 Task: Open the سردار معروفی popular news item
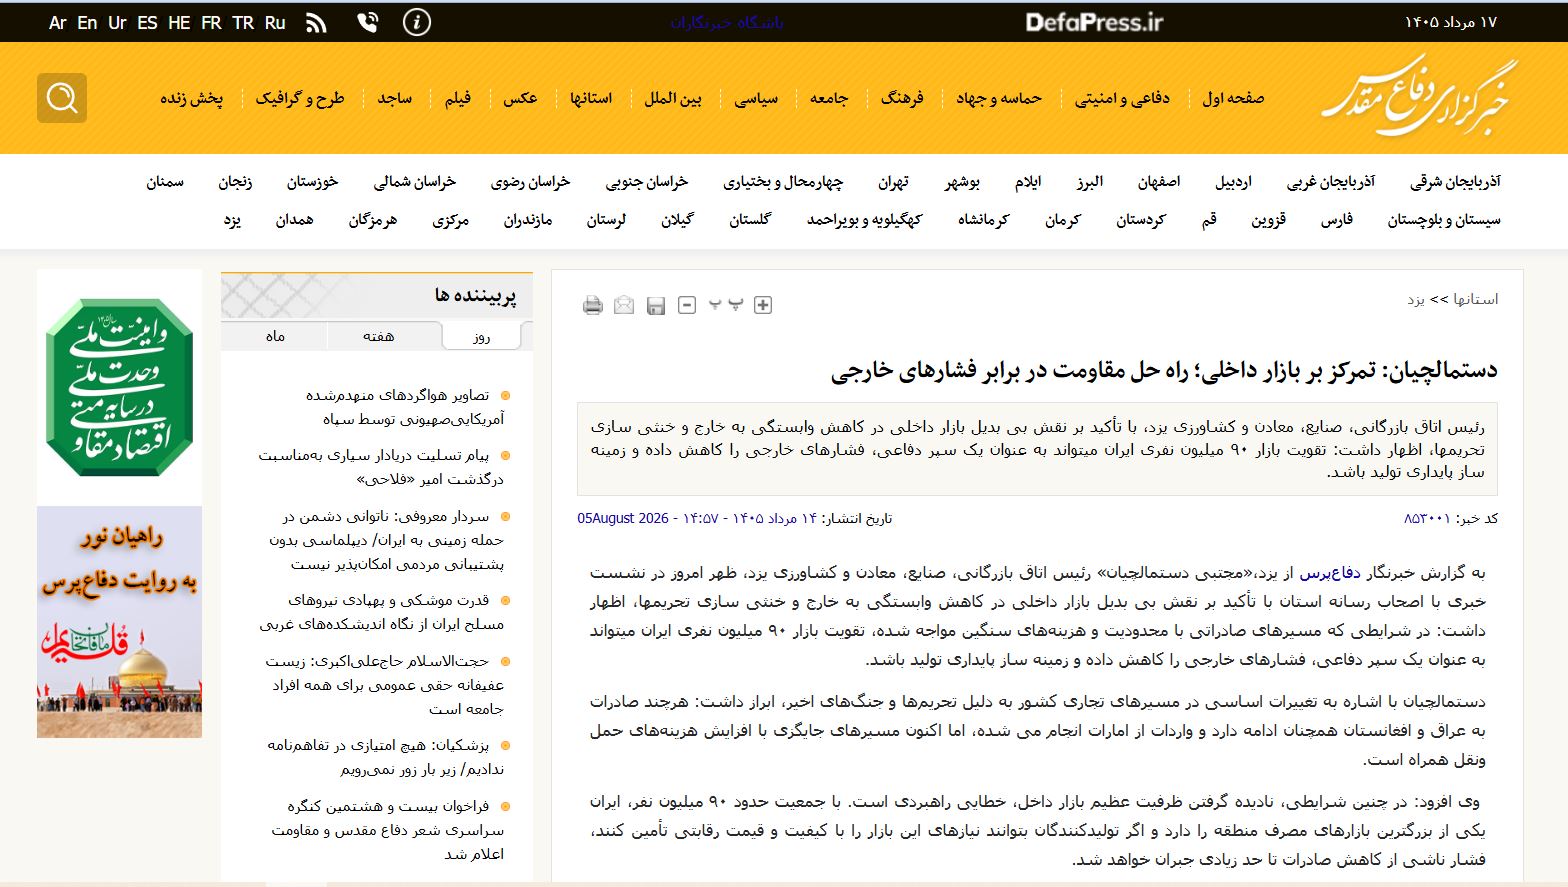[x=386, y=540]
